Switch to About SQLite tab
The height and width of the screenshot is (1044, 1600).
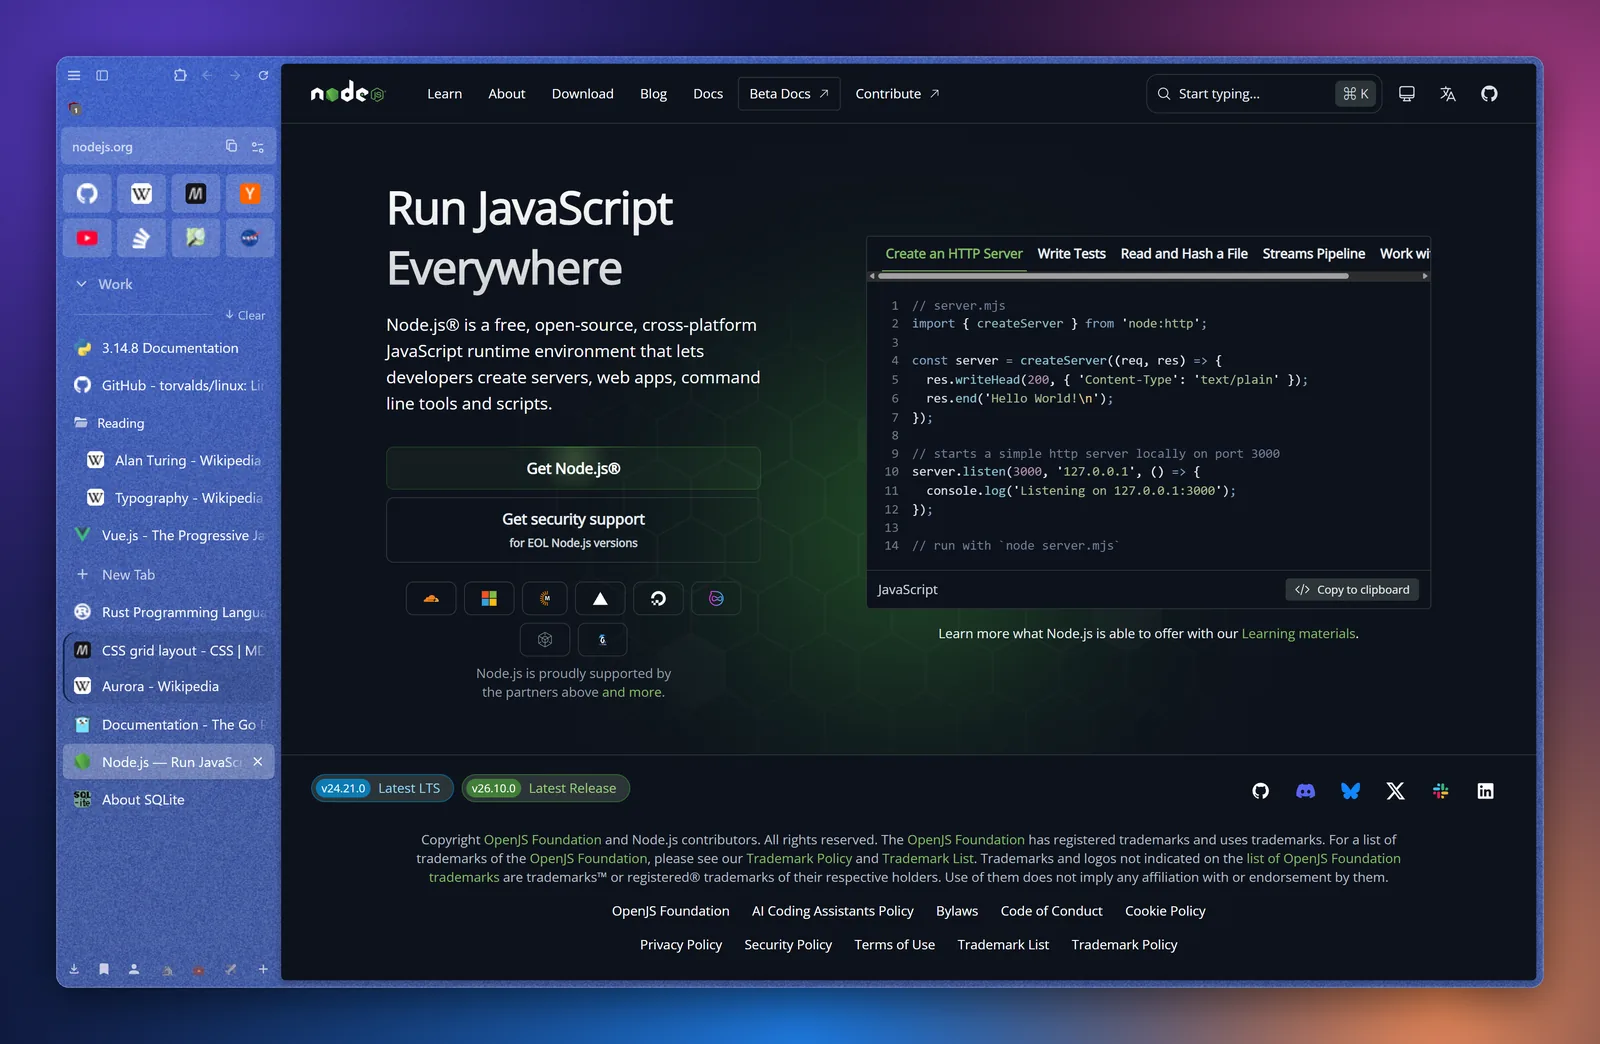click(x=169, y=800)
